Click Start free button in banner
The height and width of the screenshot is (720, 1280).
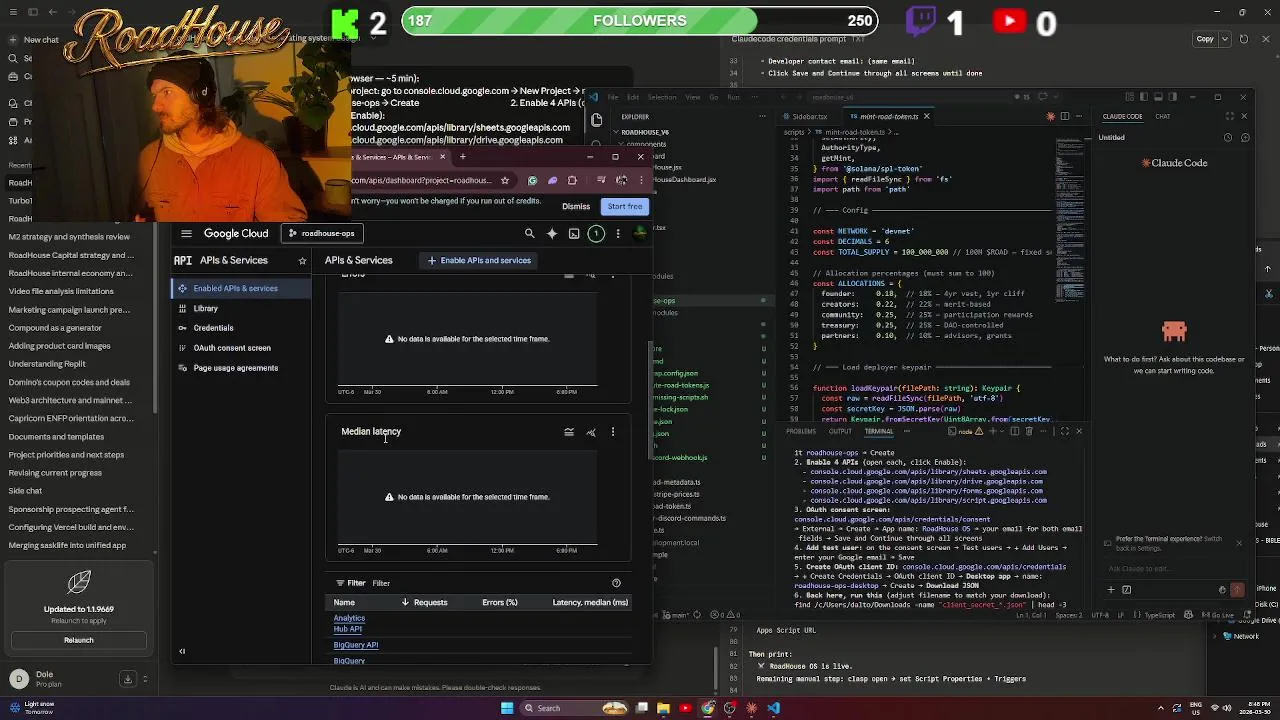tap(625, 207)
